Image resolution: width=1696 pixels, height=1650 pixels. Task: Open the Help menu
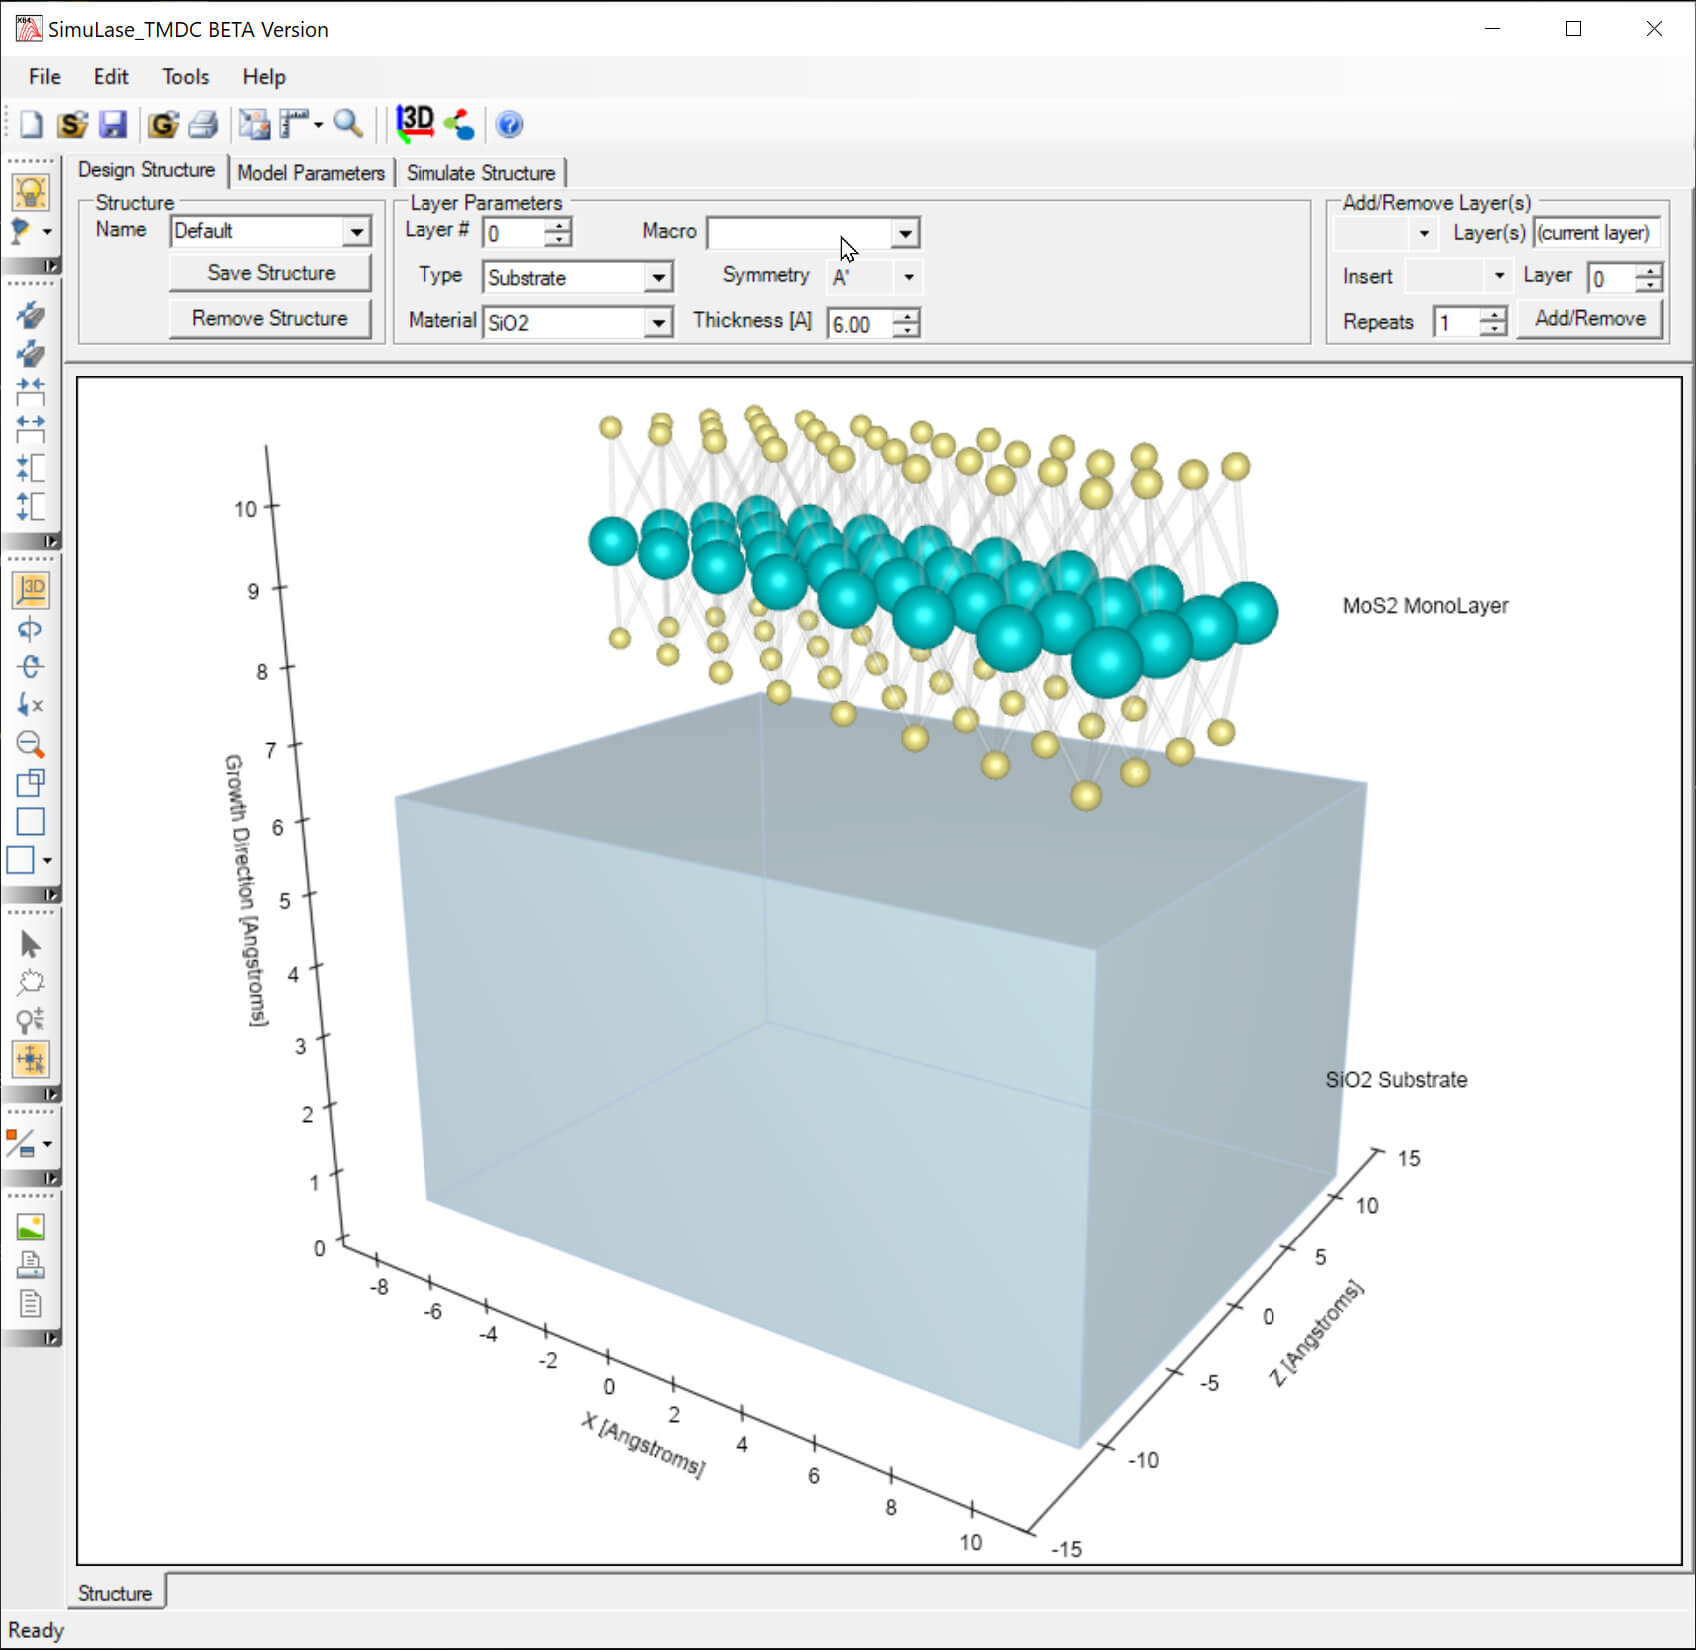tap(264, 77)
